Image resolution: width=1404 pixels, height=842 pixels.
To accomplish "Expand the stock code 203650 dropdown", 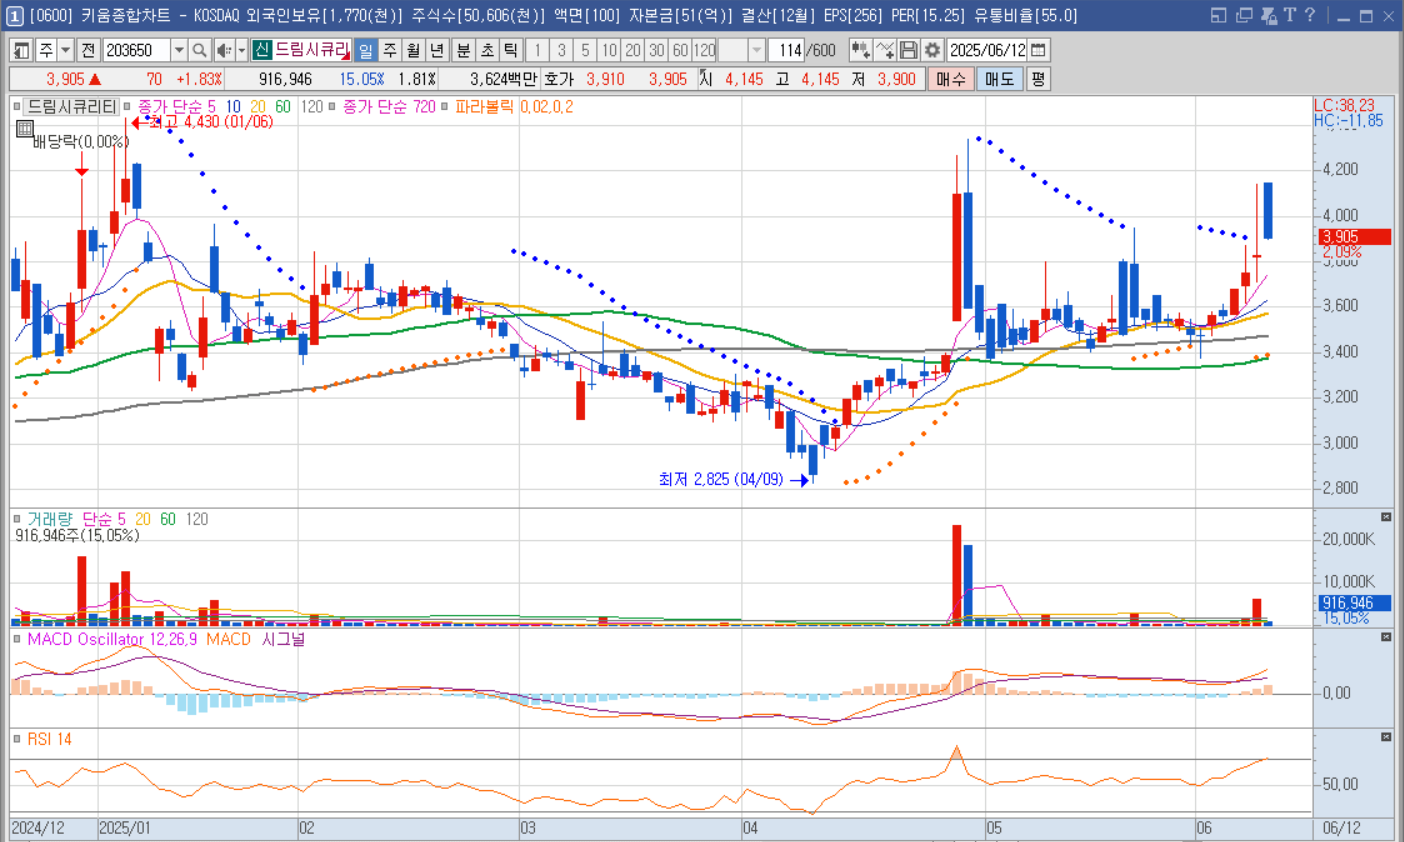I will (179, 50).
